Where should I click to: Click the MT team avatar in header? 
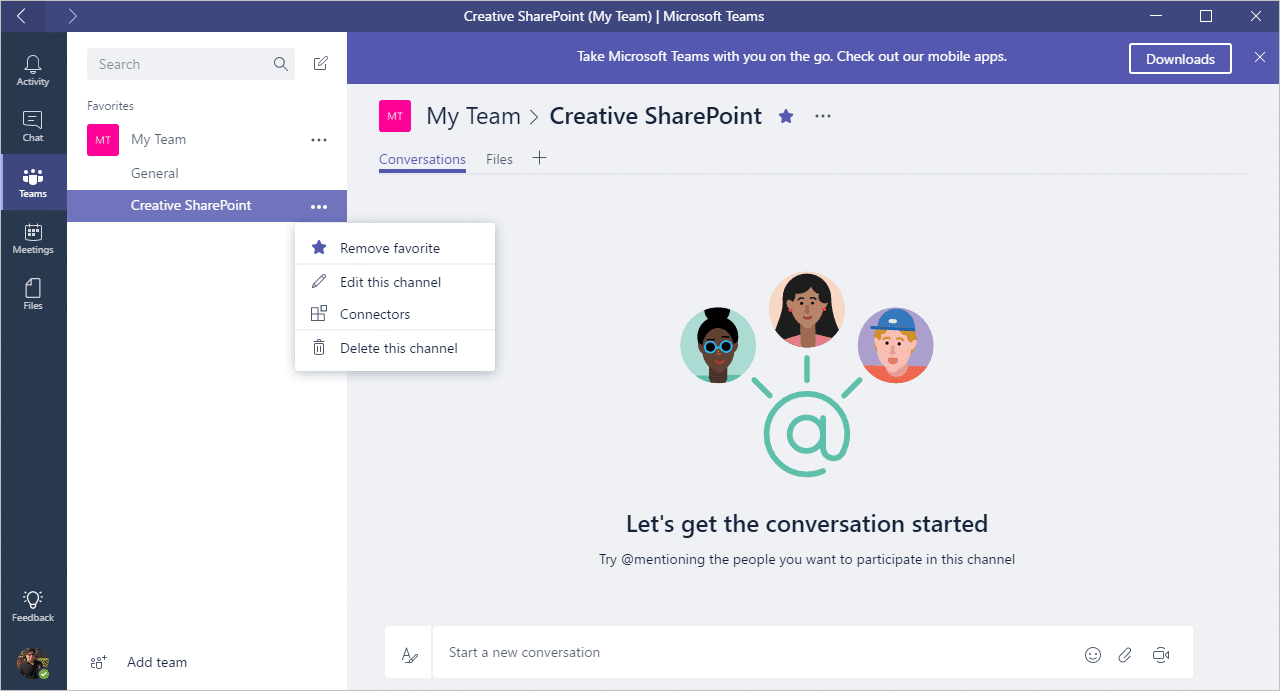point(395,116)
